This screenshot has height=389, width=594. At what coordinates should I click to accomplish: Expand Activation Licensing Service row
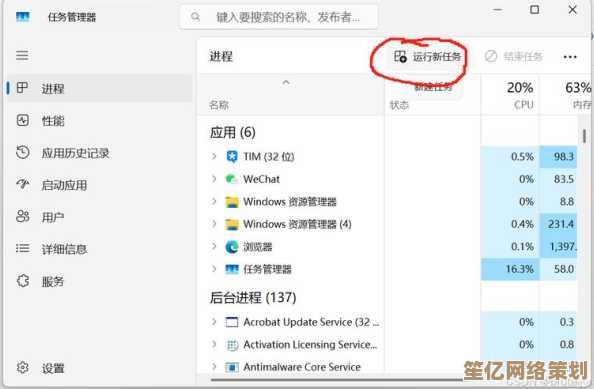tap(214, 344)
